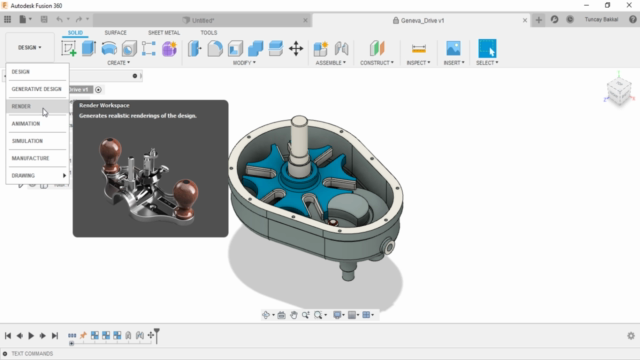Choose RENDER from workspace menu
This screenshot has height=360, width=640.
click(37, 106)
